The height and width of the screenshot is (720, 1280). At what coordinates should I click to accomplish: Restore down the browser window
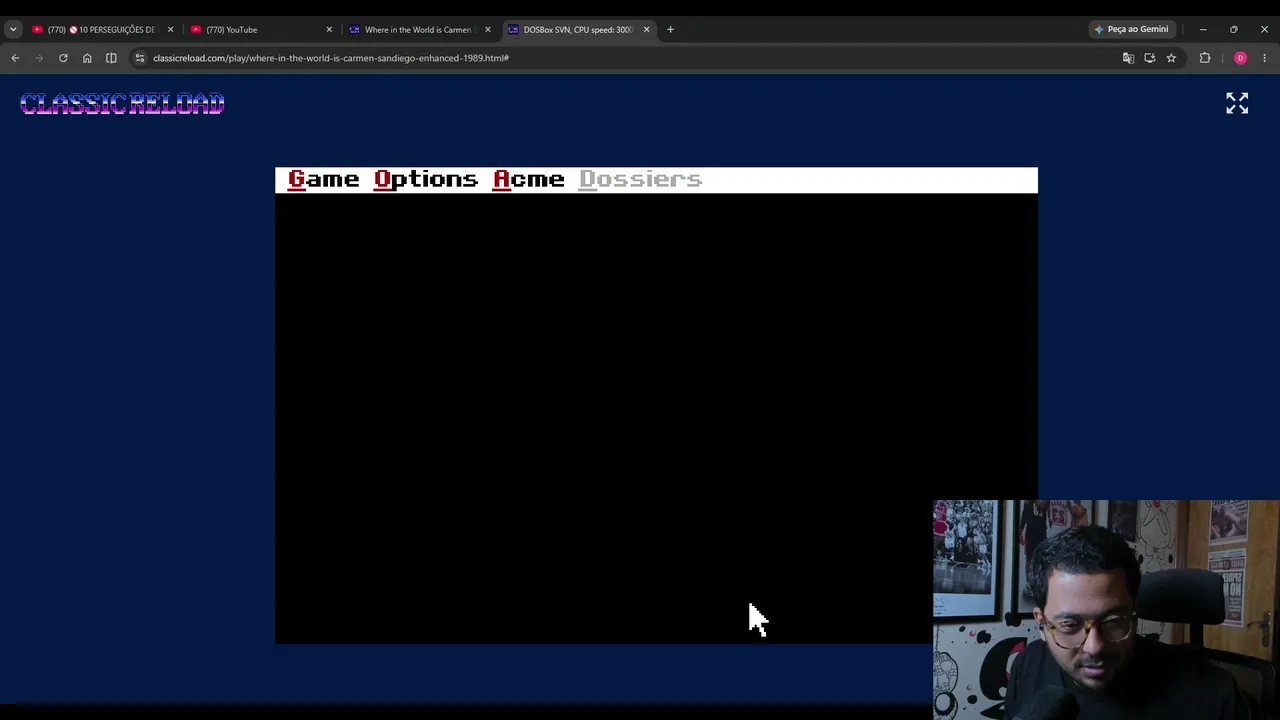point(1233,30)
